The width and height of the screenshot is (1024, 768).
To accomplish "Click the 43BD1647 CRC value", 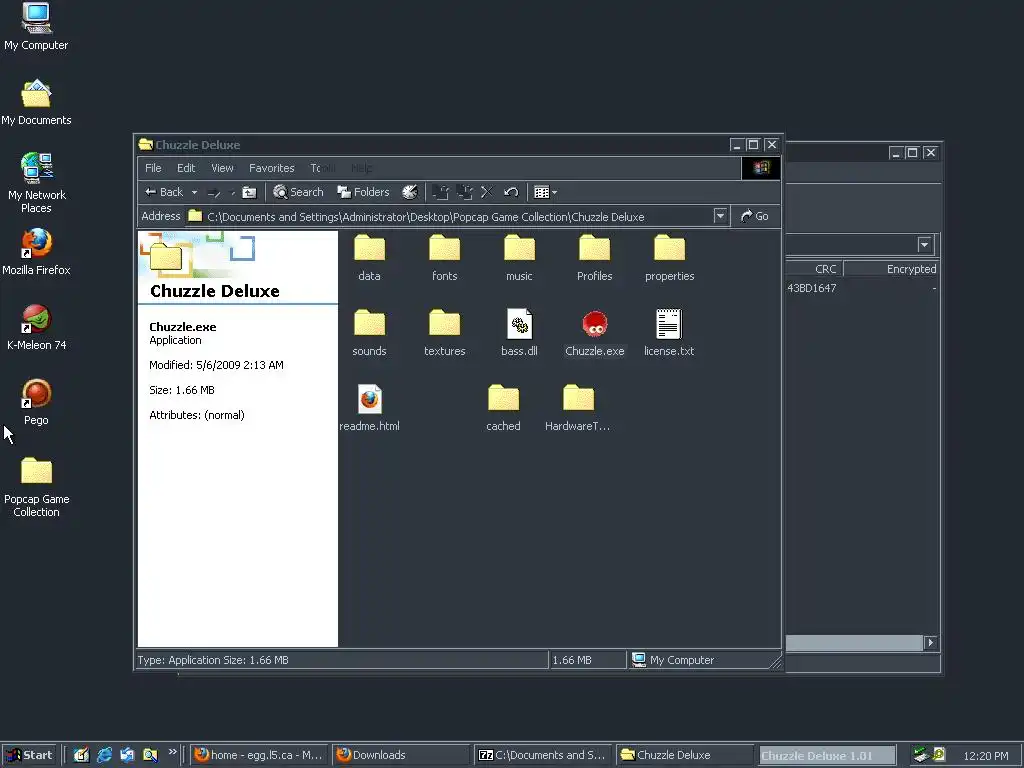I will pos(811,288).
